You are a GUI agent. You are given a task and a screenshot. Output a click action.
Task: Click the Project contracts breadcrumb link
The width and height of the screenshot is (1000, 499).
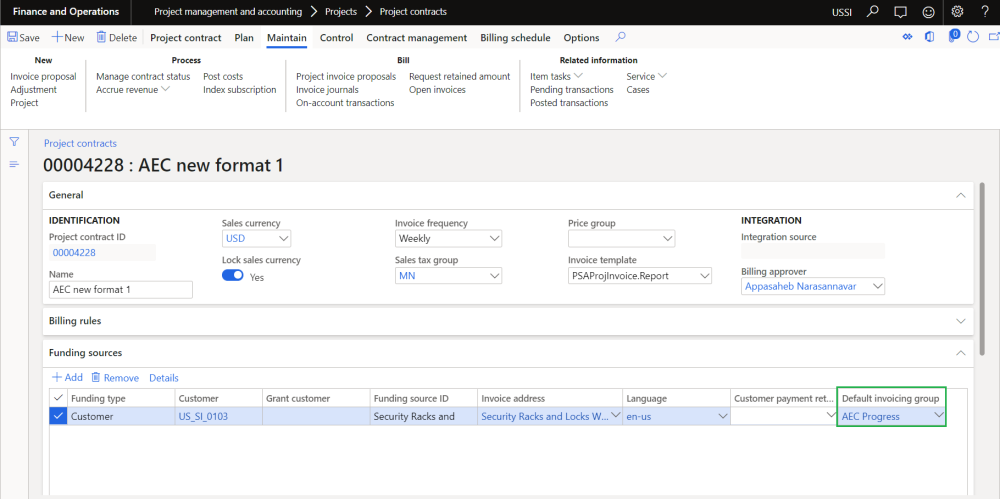click(80, 143)
